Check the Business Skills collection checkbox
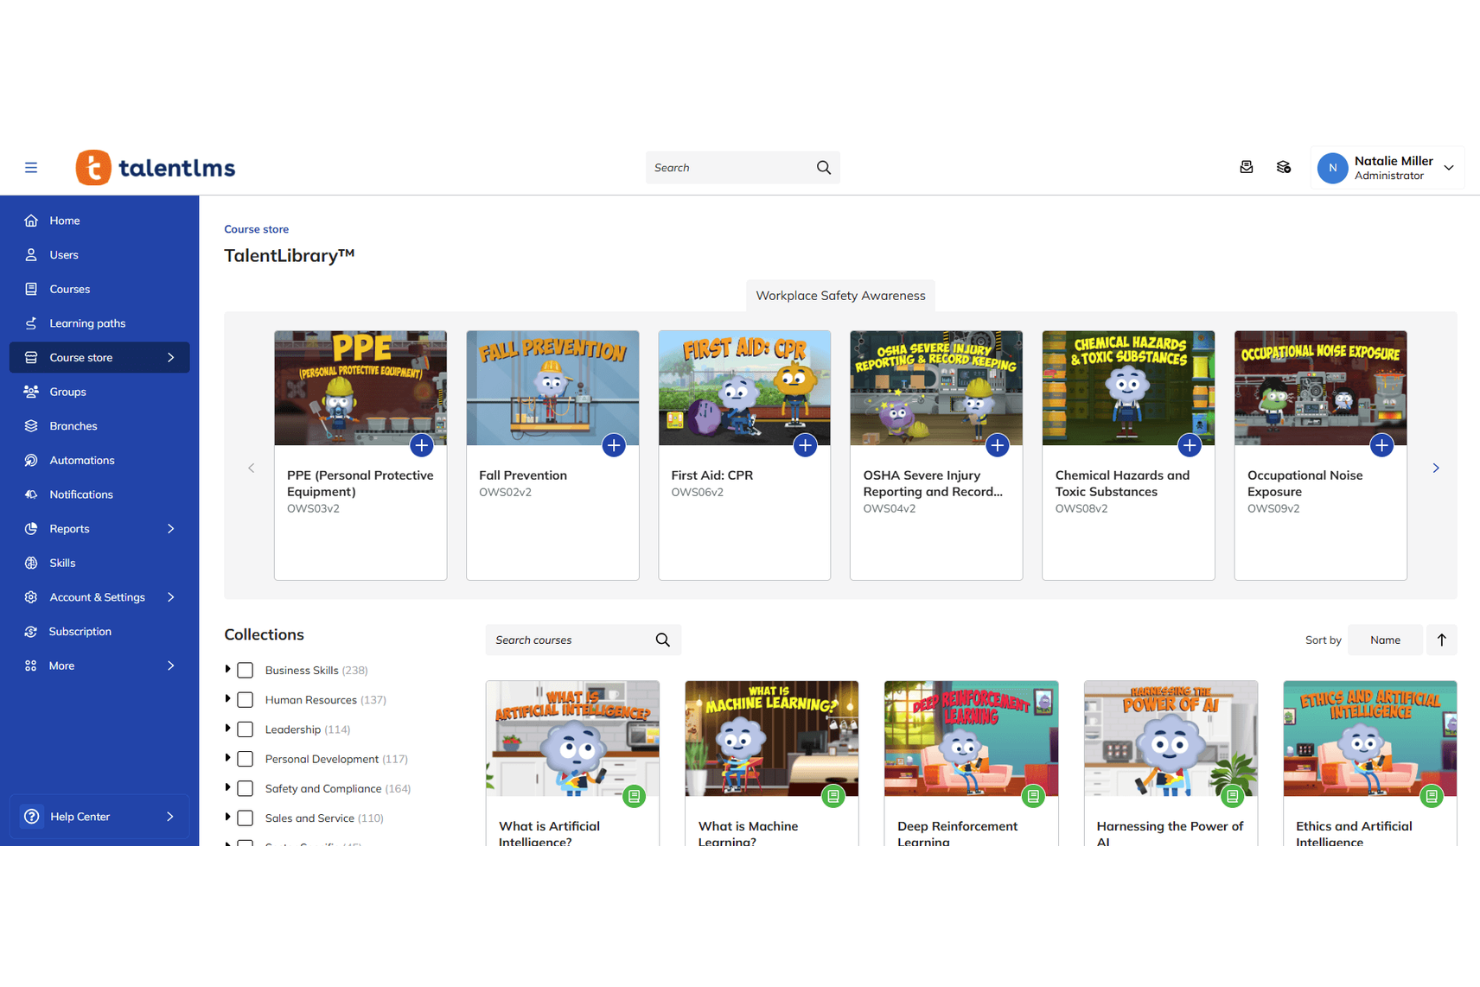Viewport: 1480px width, 987px height. (245, 671)
